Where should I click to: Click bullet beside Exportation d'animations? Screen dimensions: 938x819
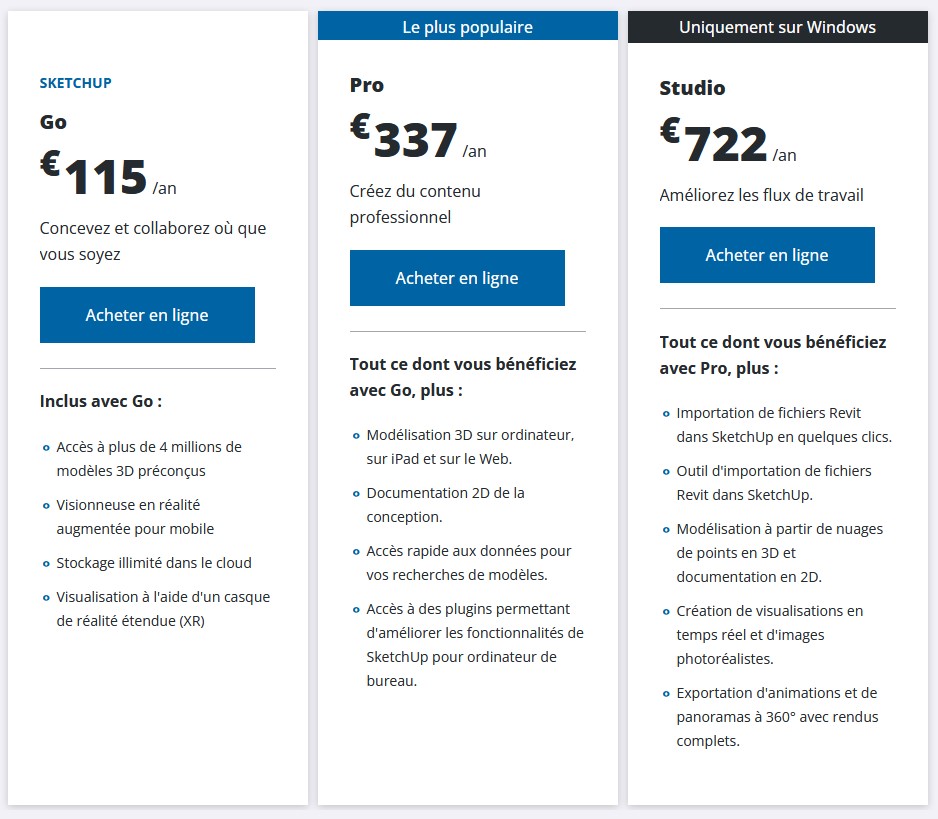pyautogui.click(x=666, y=693)
